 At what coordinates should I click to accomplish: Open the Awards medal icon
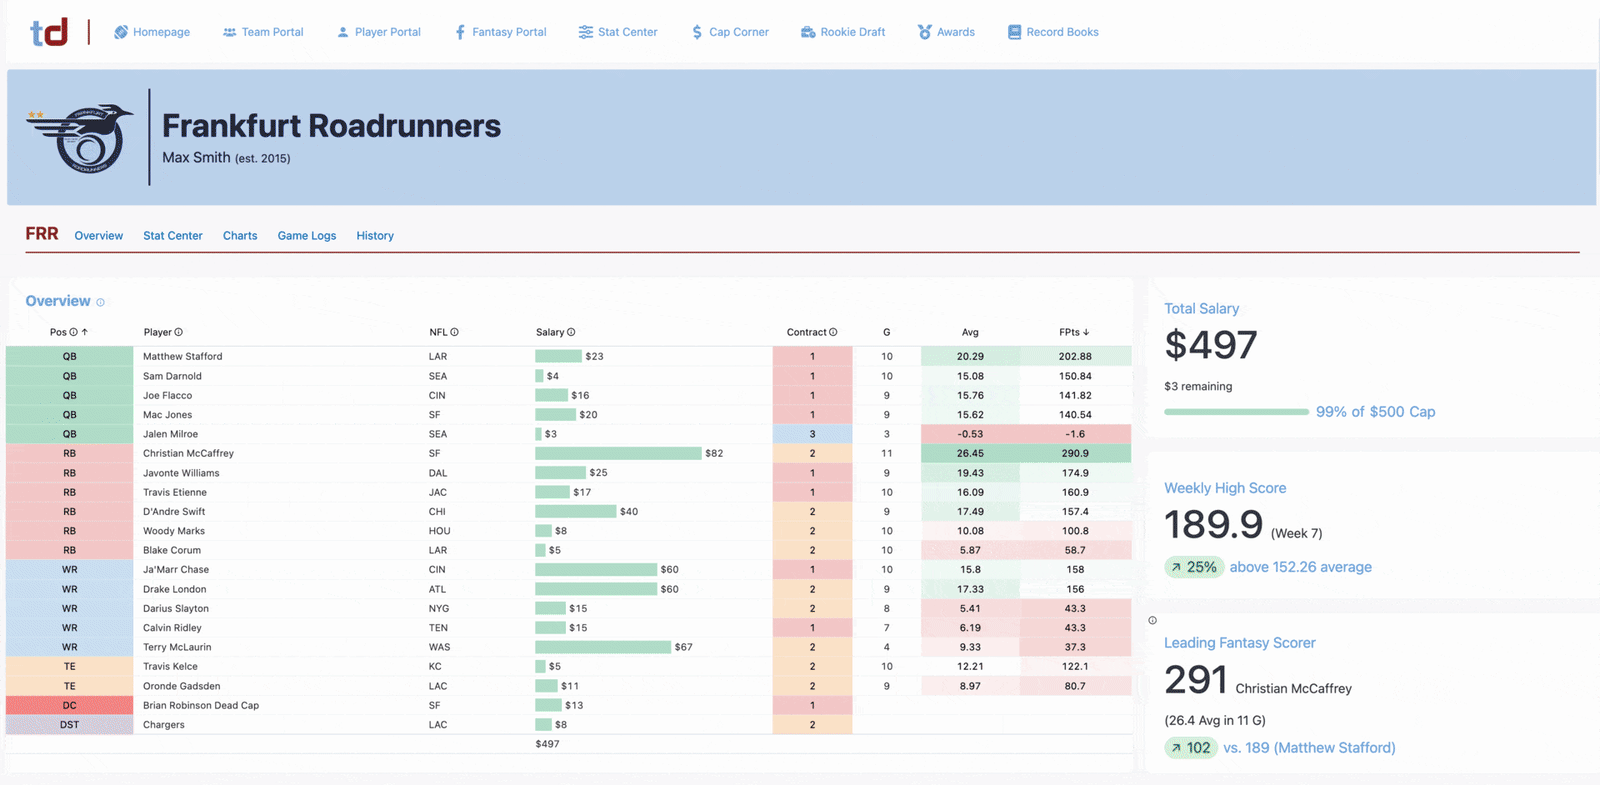pos(925,32)
